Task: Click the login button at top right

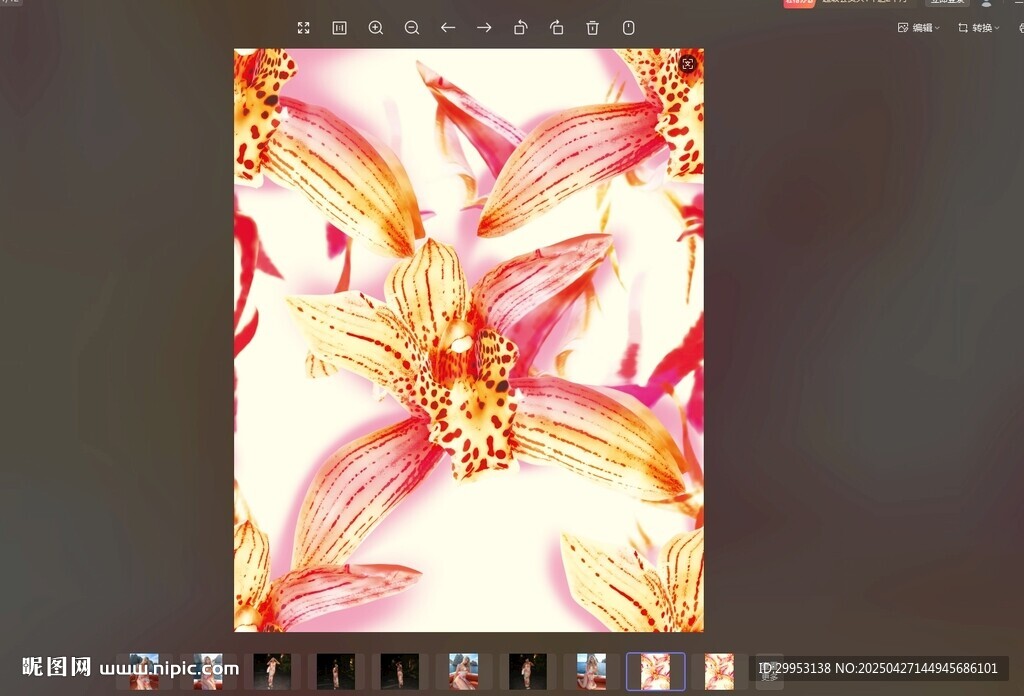Action: click(x=945, y=3)
